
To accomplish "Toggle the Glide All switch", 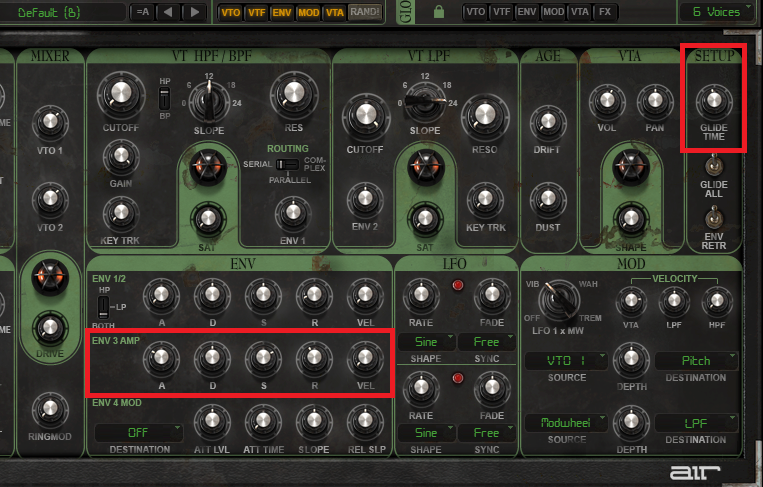I will [x=713, y=166].
